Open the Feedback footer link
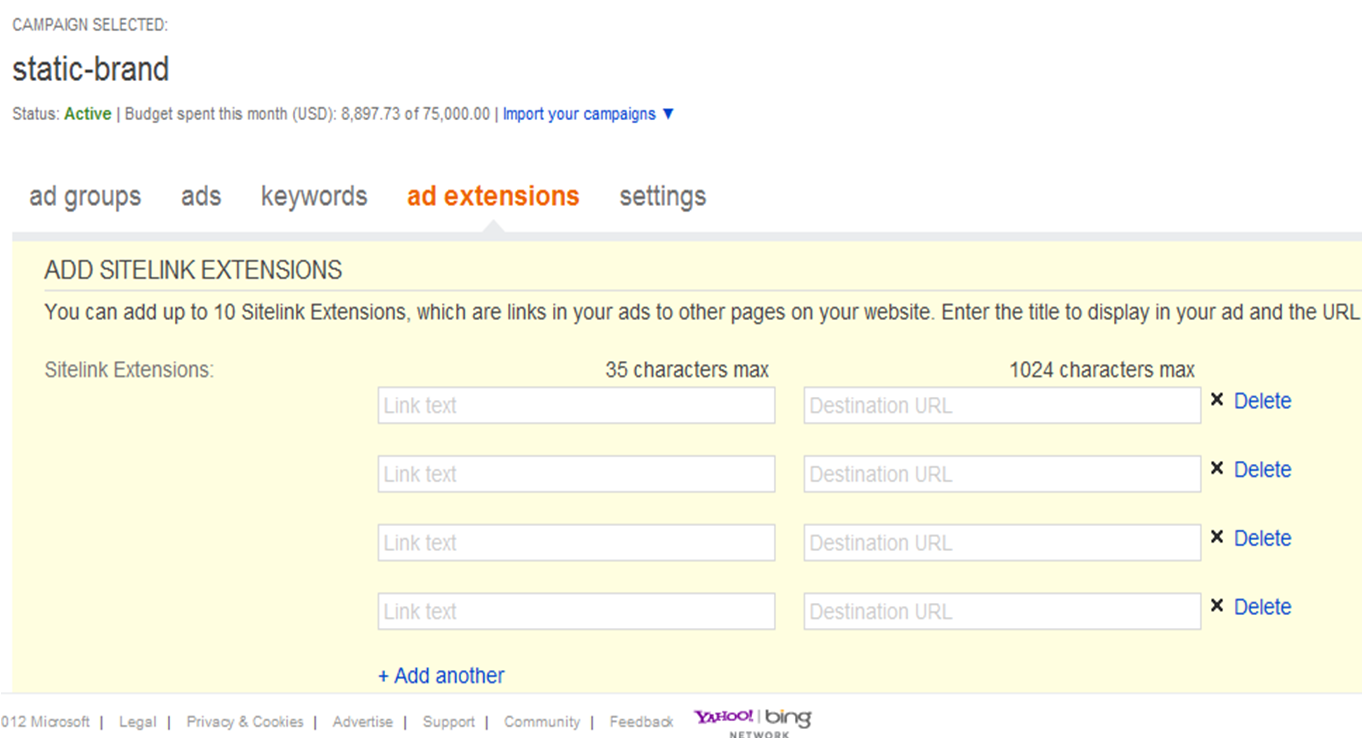Viewport: 1363px width, 739px height. (x=641, y=722)
